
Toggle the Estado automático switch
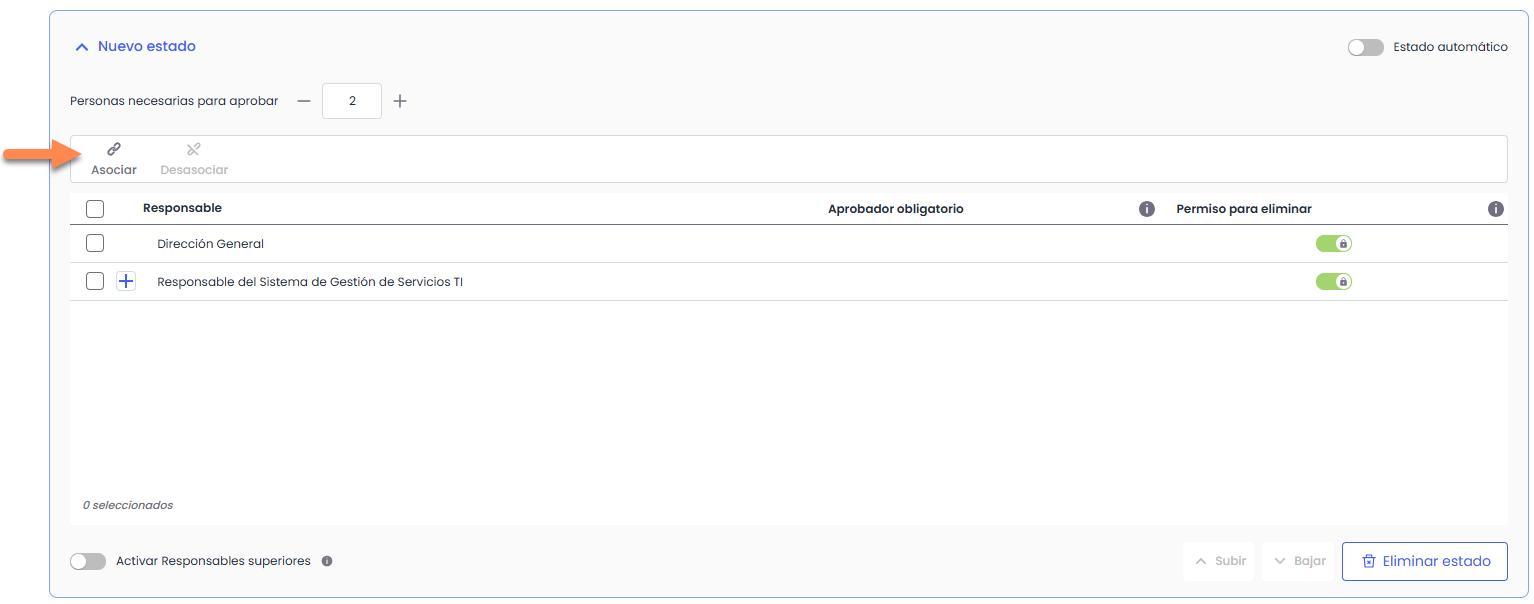1365,47
